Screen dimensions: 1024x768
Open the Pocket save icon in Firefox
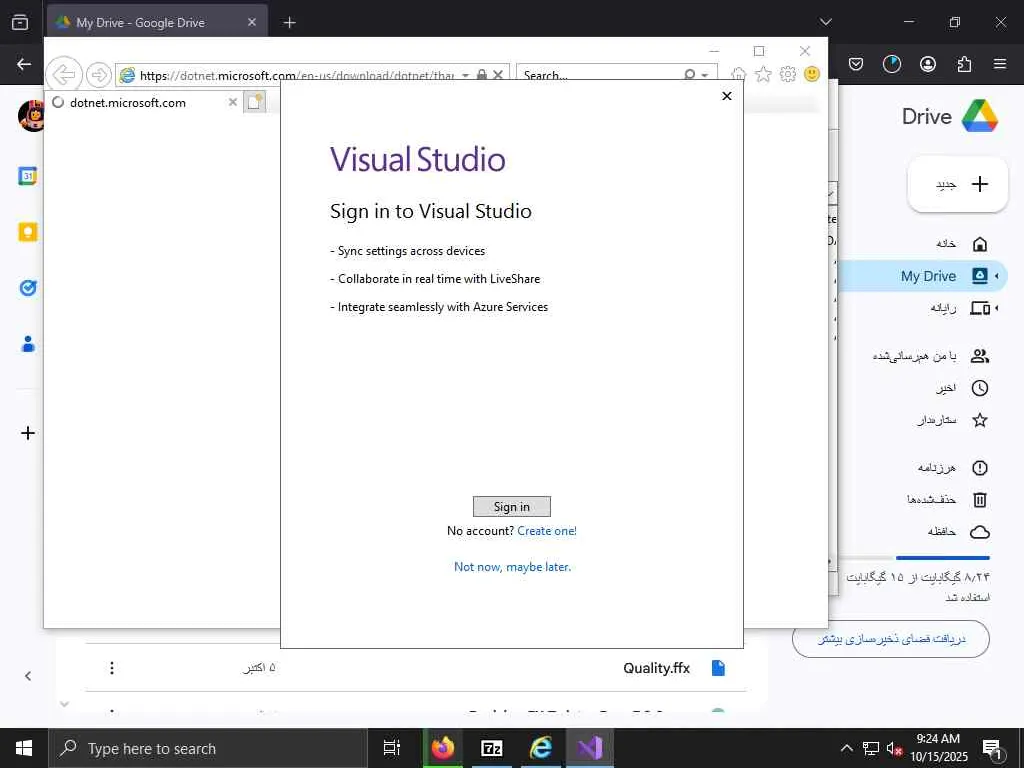click(x=856, y=64)
